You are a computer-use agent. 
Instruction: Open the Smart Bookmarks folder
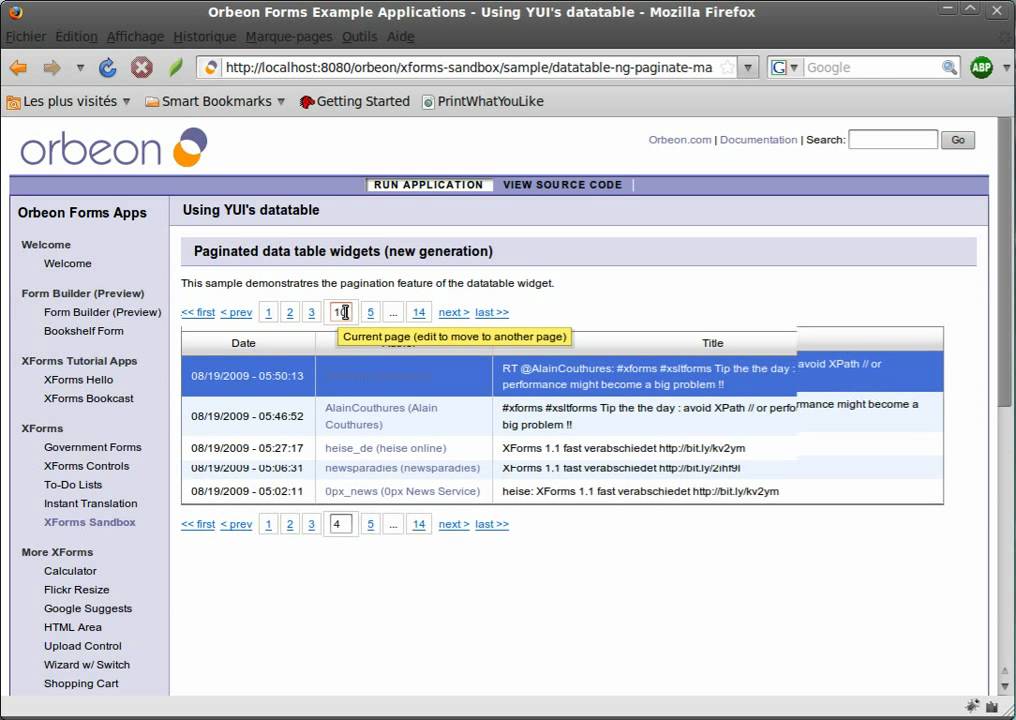coord(215,102)
